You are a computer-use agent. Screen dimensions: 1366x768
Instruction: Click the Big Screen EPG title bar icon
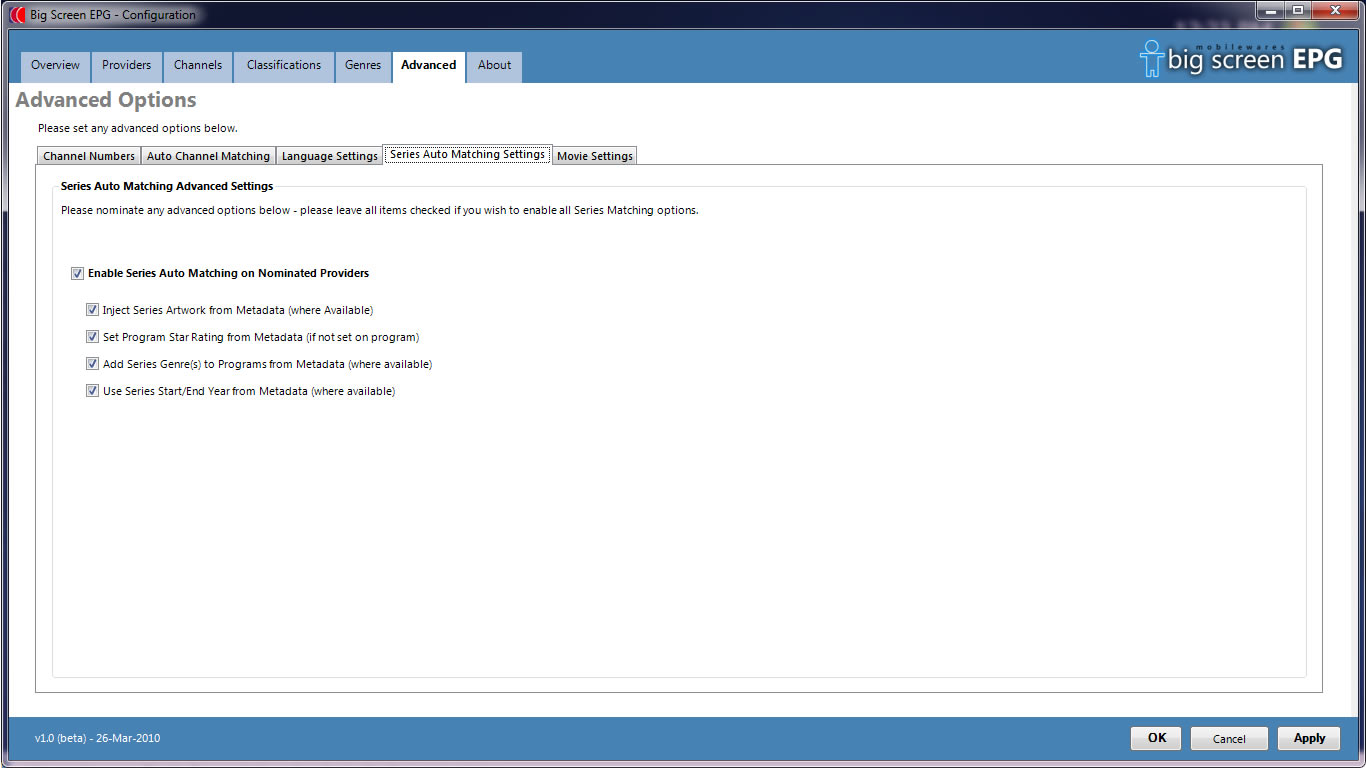point(17,15)
